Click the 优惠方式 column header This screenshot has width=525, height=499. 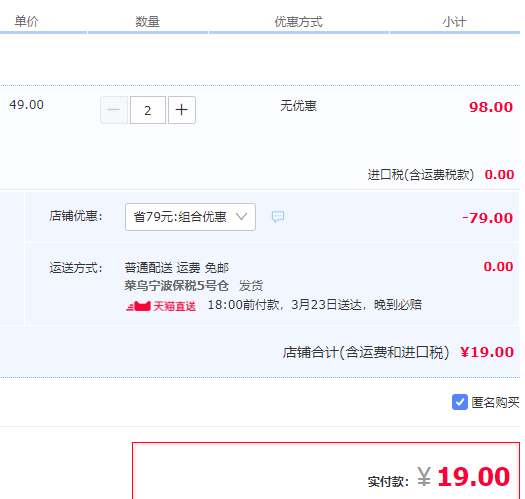coord(298,22)
